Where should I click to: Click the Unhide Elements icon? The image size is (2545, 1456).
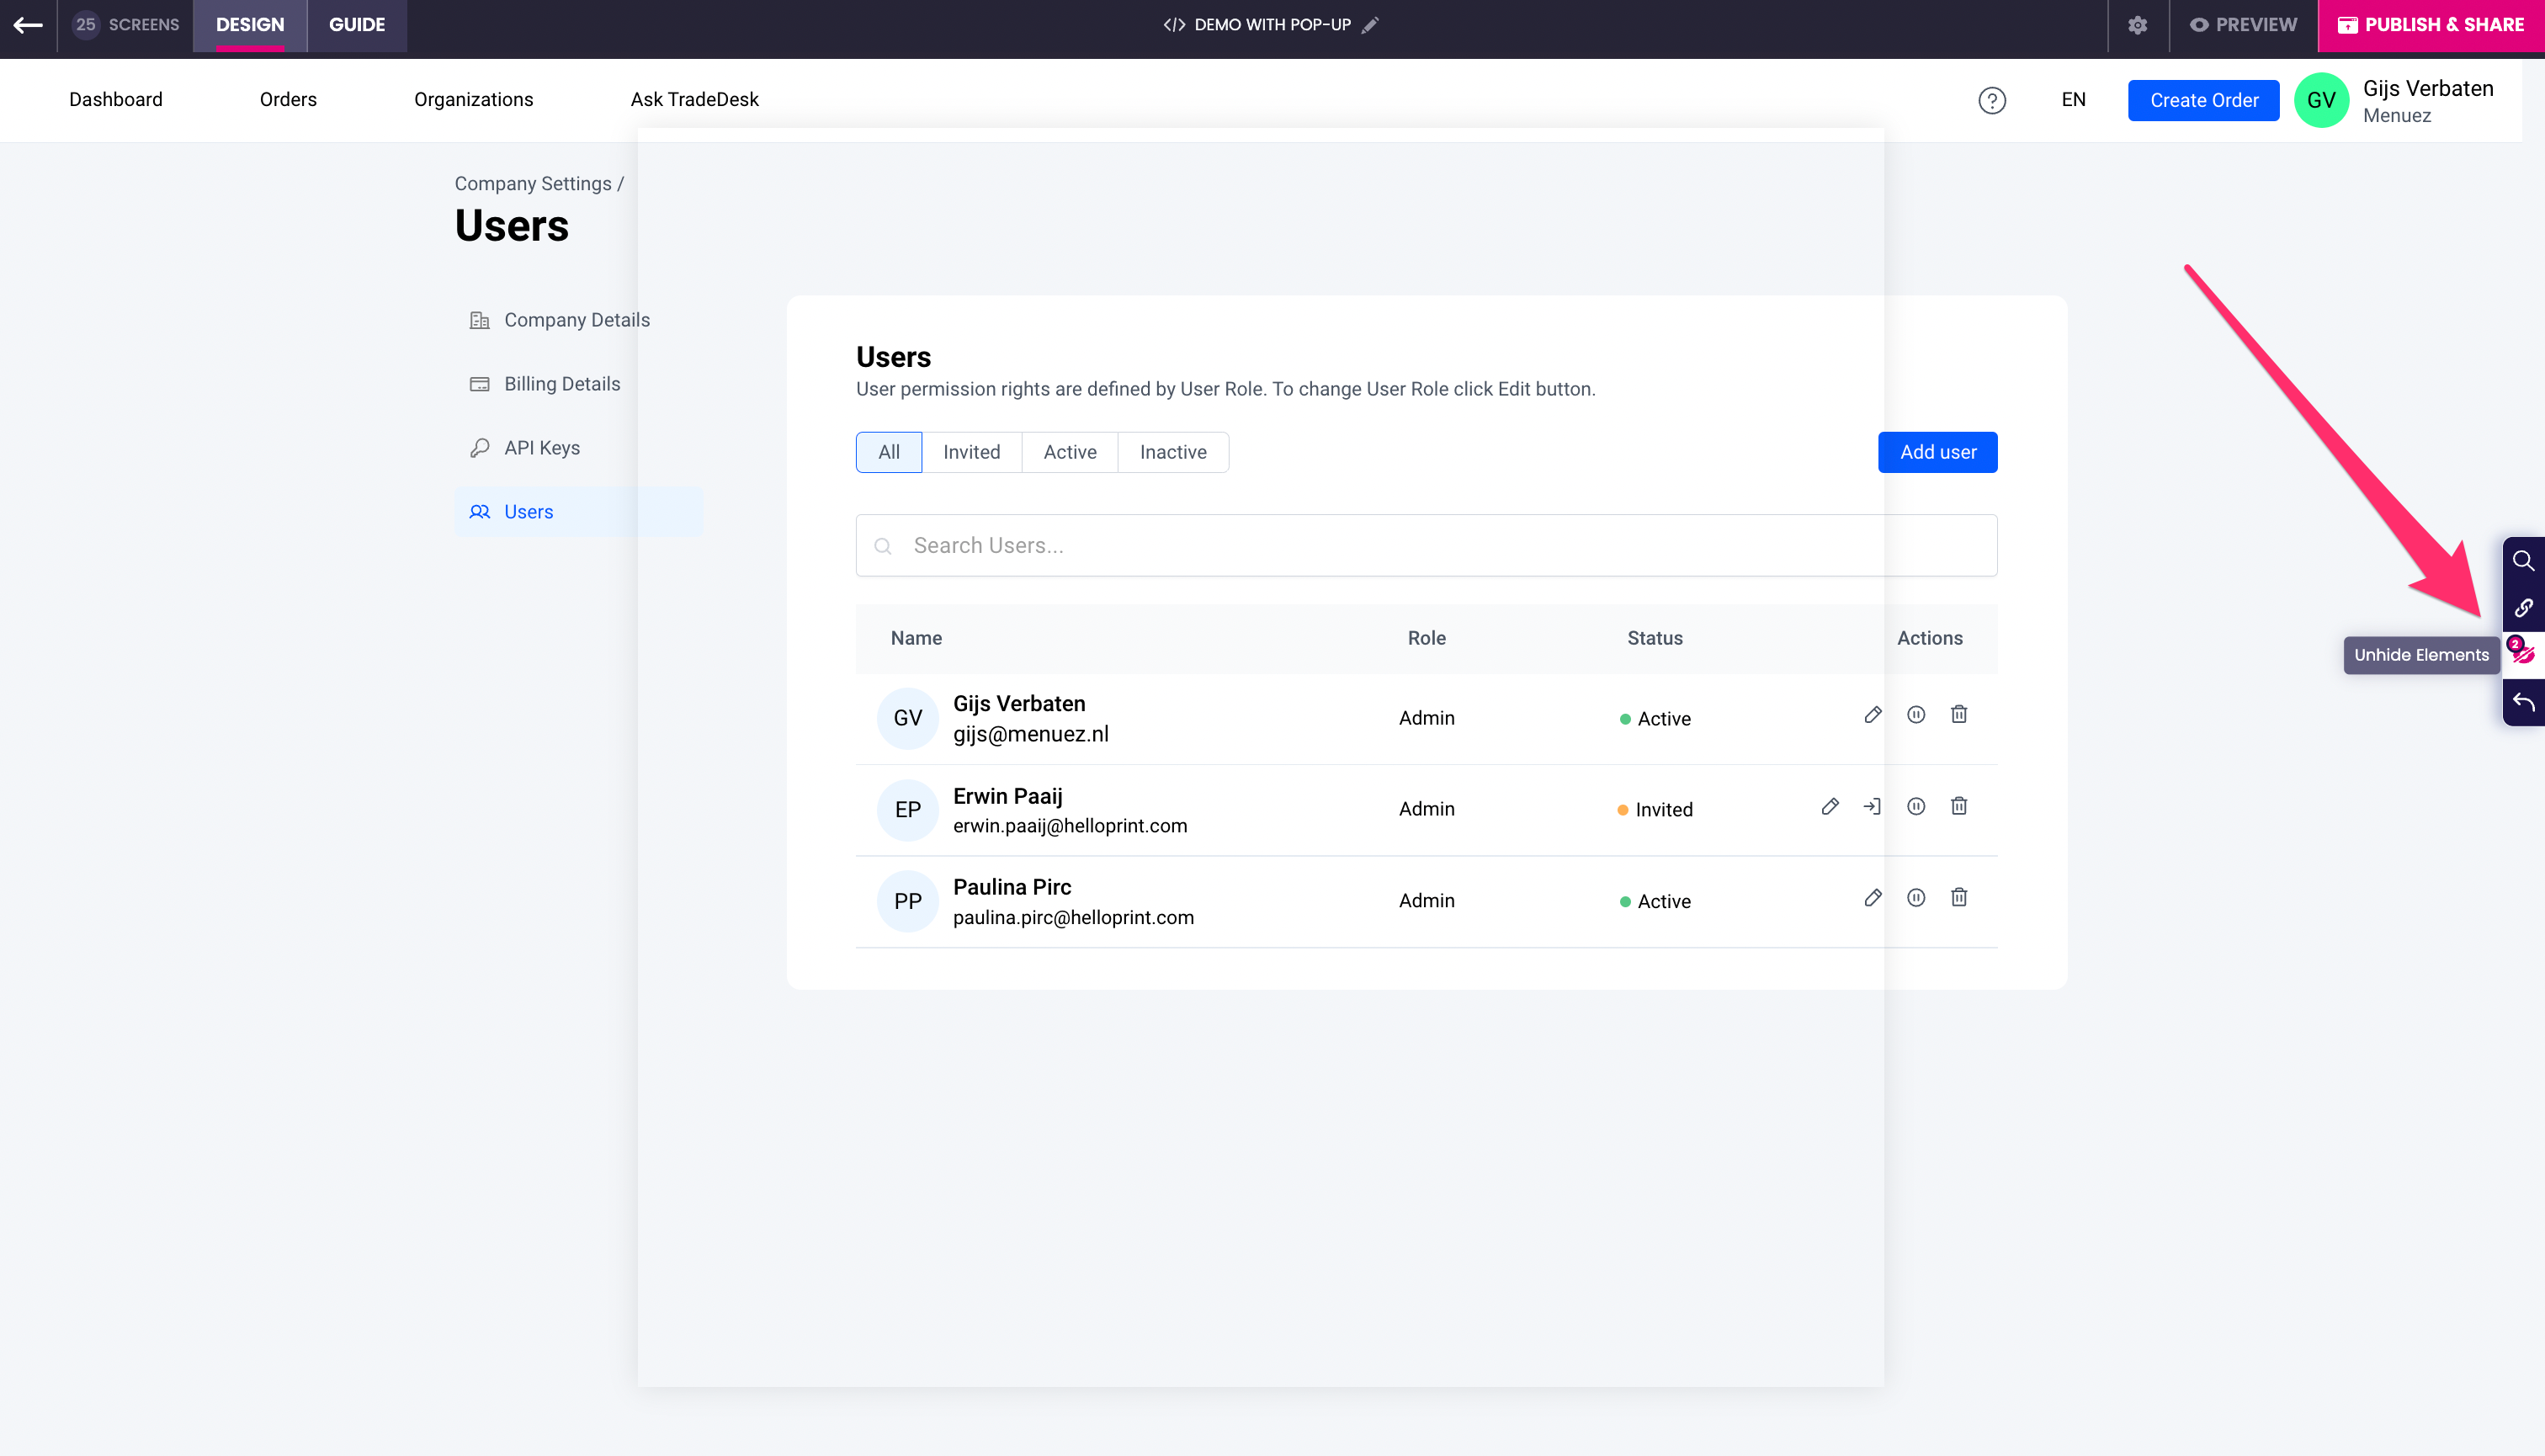point(2523,654)
